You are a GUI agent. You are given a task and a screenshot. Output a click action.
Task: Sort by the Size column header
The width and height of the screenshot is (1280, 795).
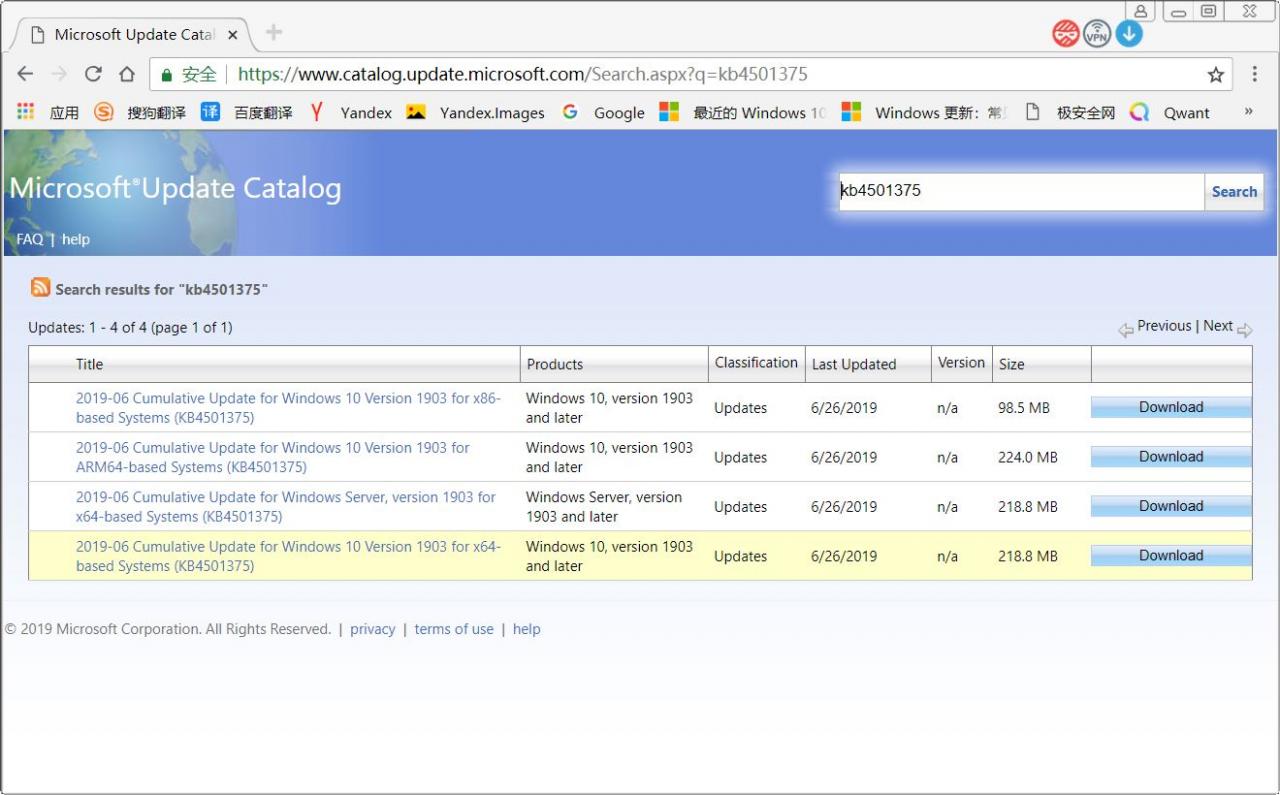click(x=1011, y=364)
